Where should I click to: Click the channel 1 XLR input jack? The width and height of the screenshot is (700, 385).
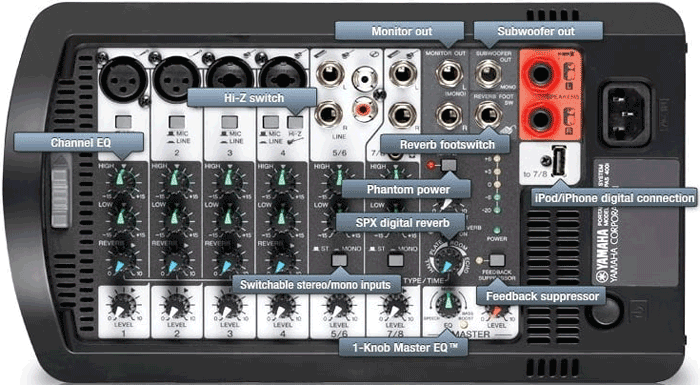[123, 79]
